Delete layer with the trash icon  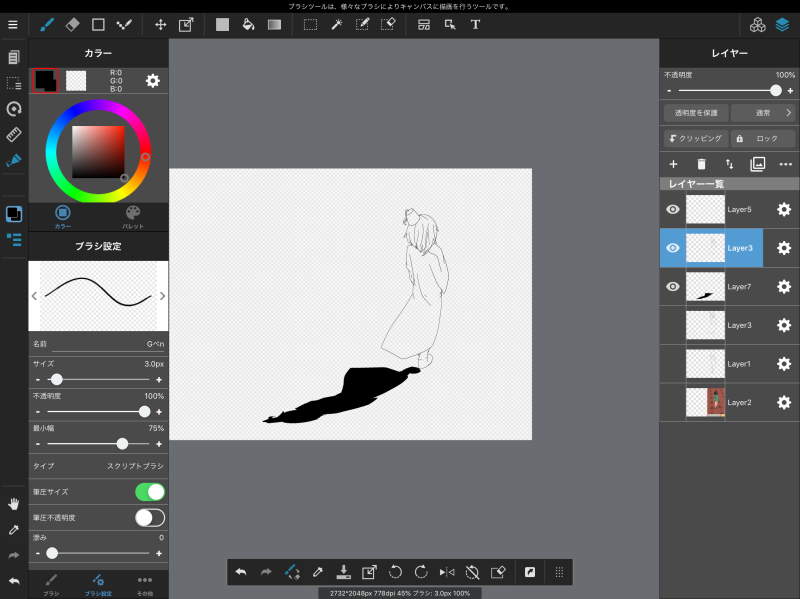(x=701, y=164)
